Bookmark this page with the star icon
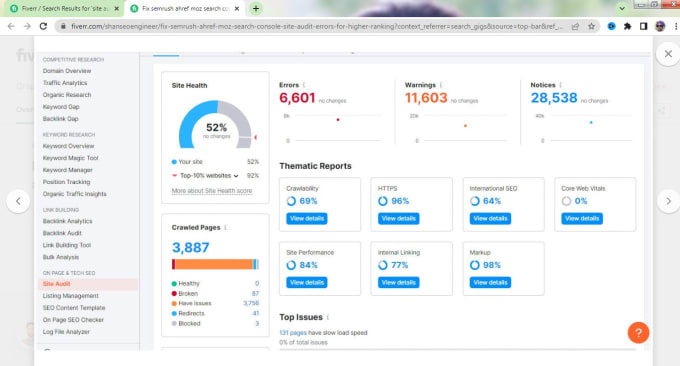Image resolution: width=680 pixels, height=366 pixels. [591, 26]
